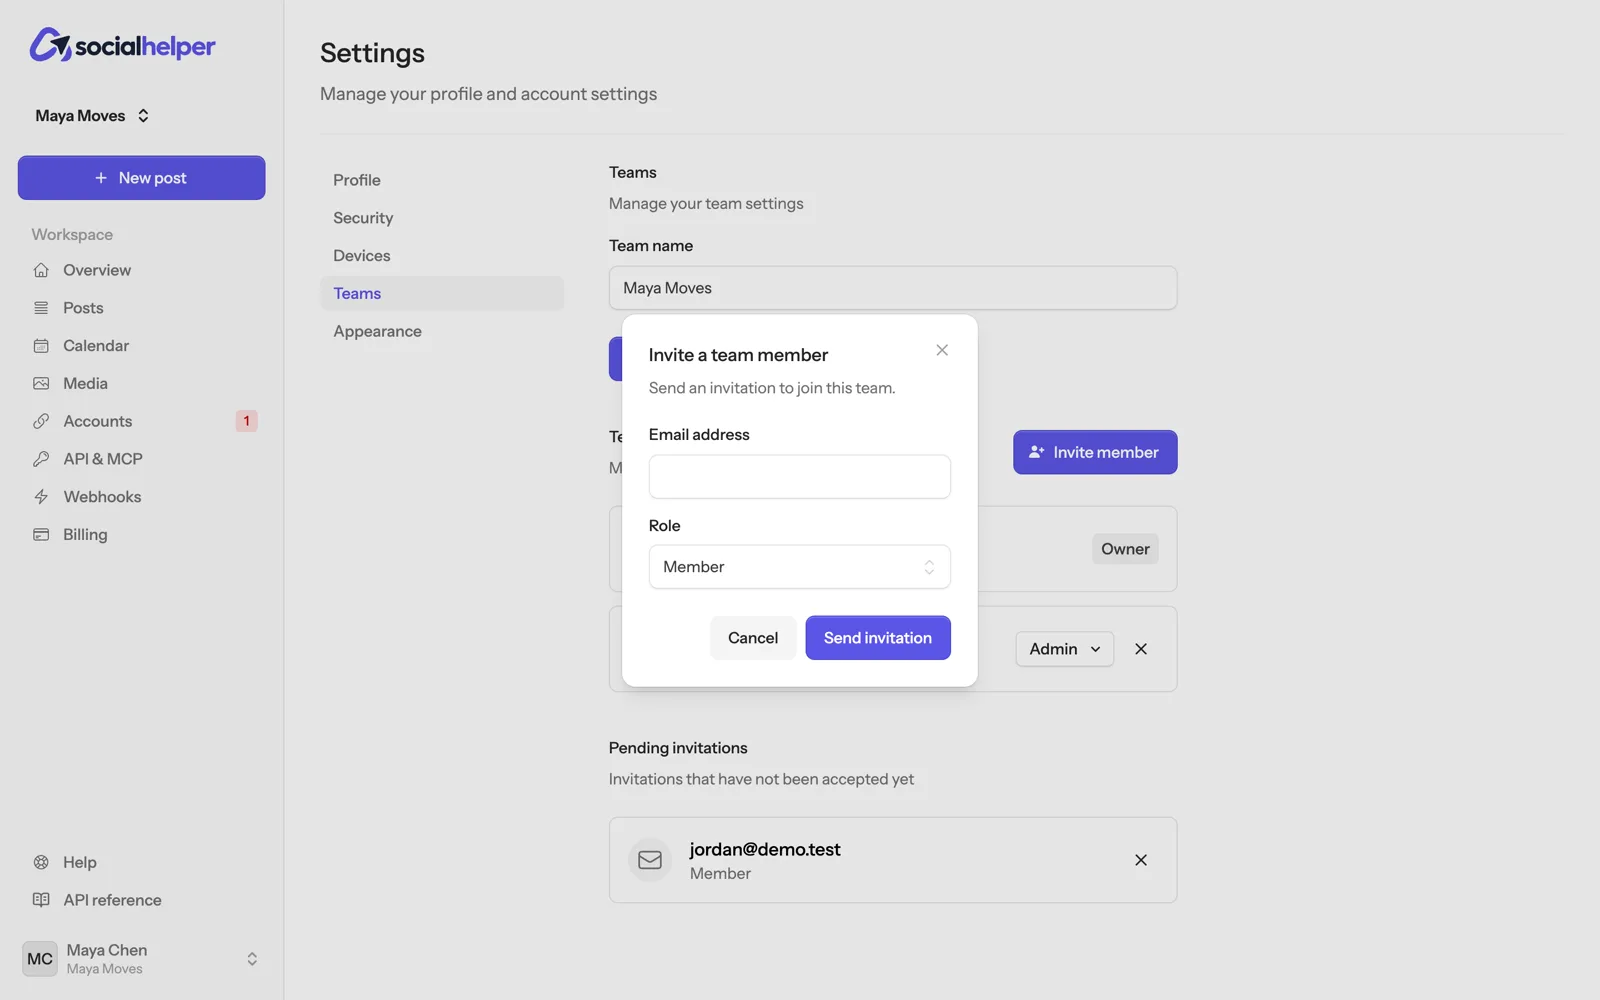Image resolution: width=1600 pixels, height=1000 pixels.
Task: Click the jordan@demo.test email text
Action: (765, 849)
